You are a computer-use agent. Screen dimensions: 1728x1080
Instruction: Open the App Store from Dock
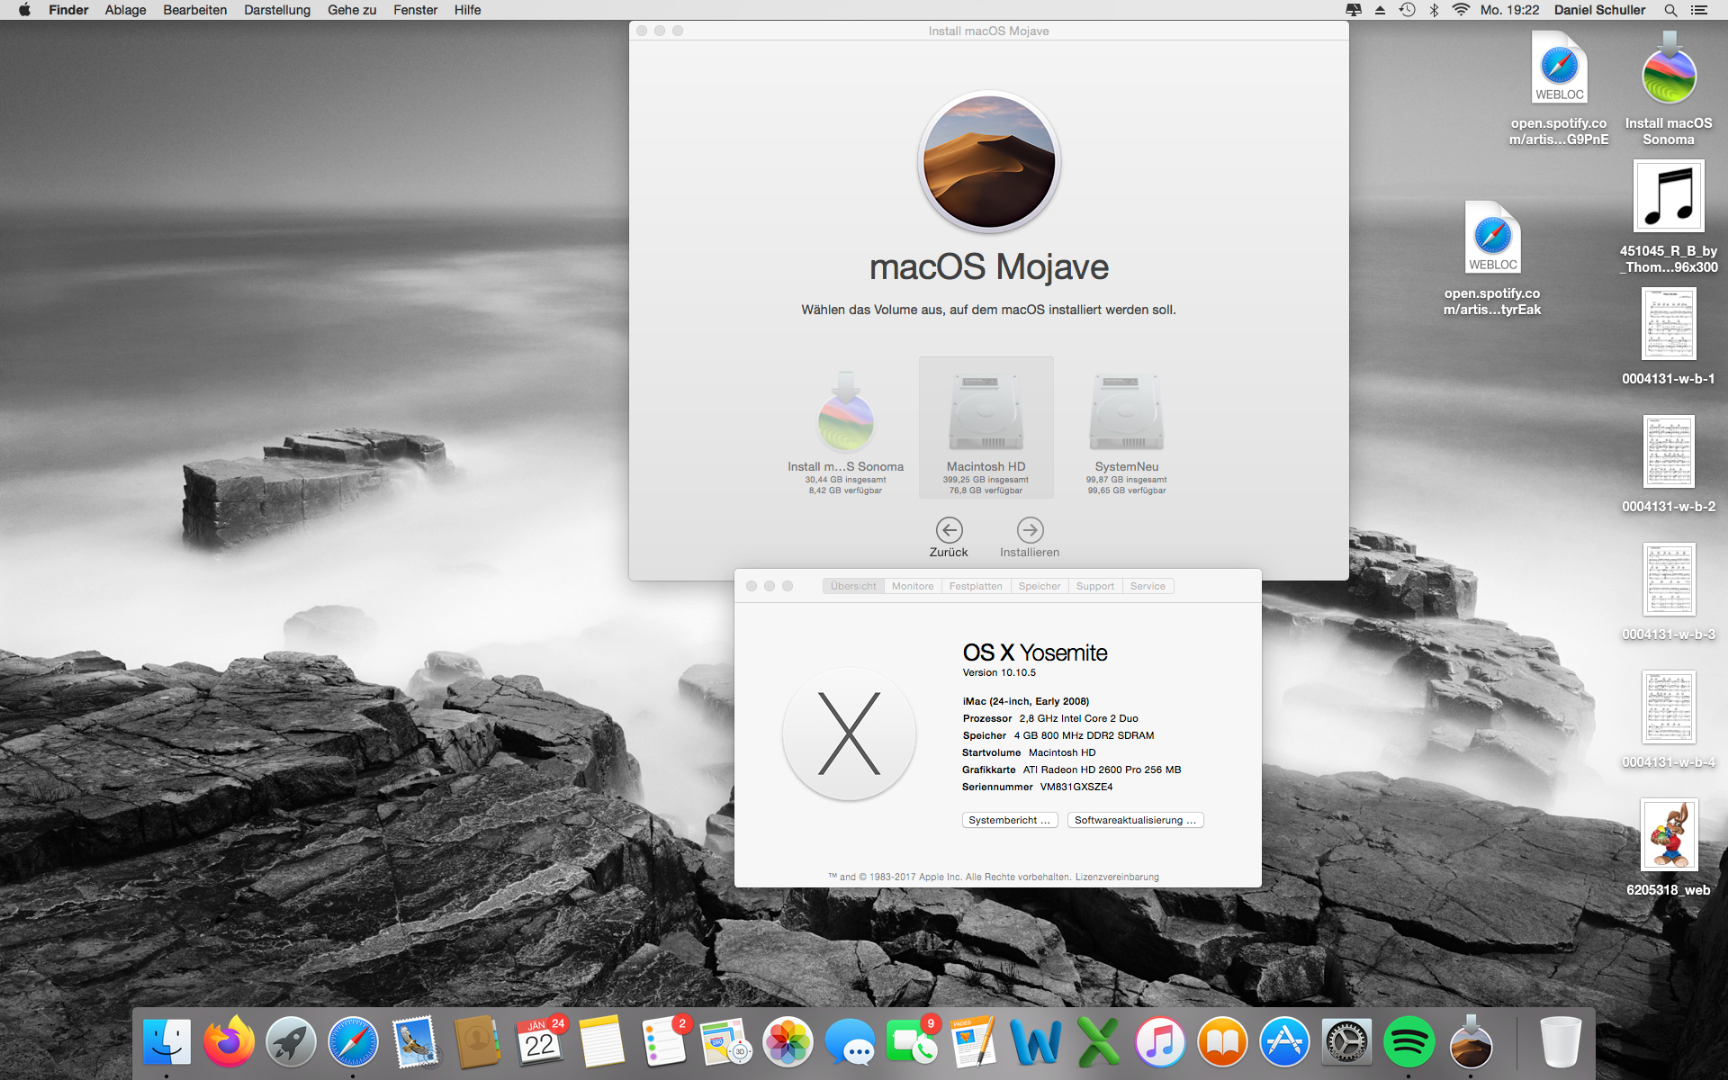pos(1284,1043)
